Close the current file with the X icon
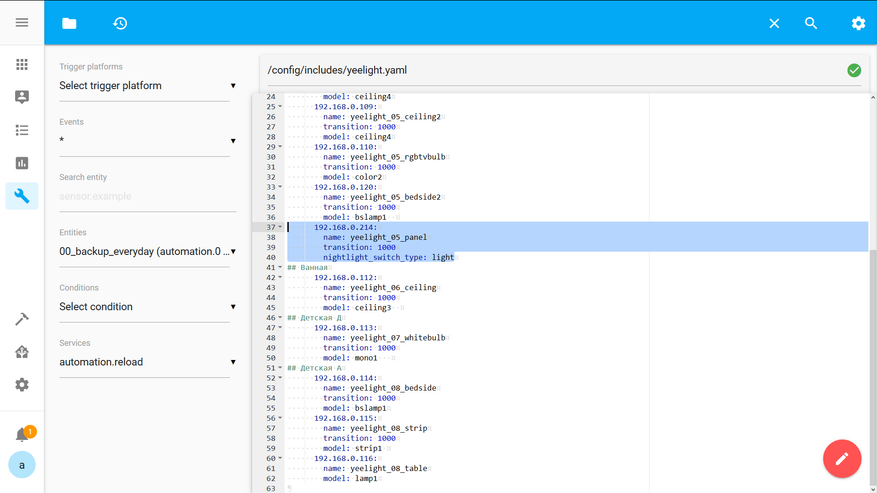The width and height of the screenshot is (877, 493). coord(774,24)
